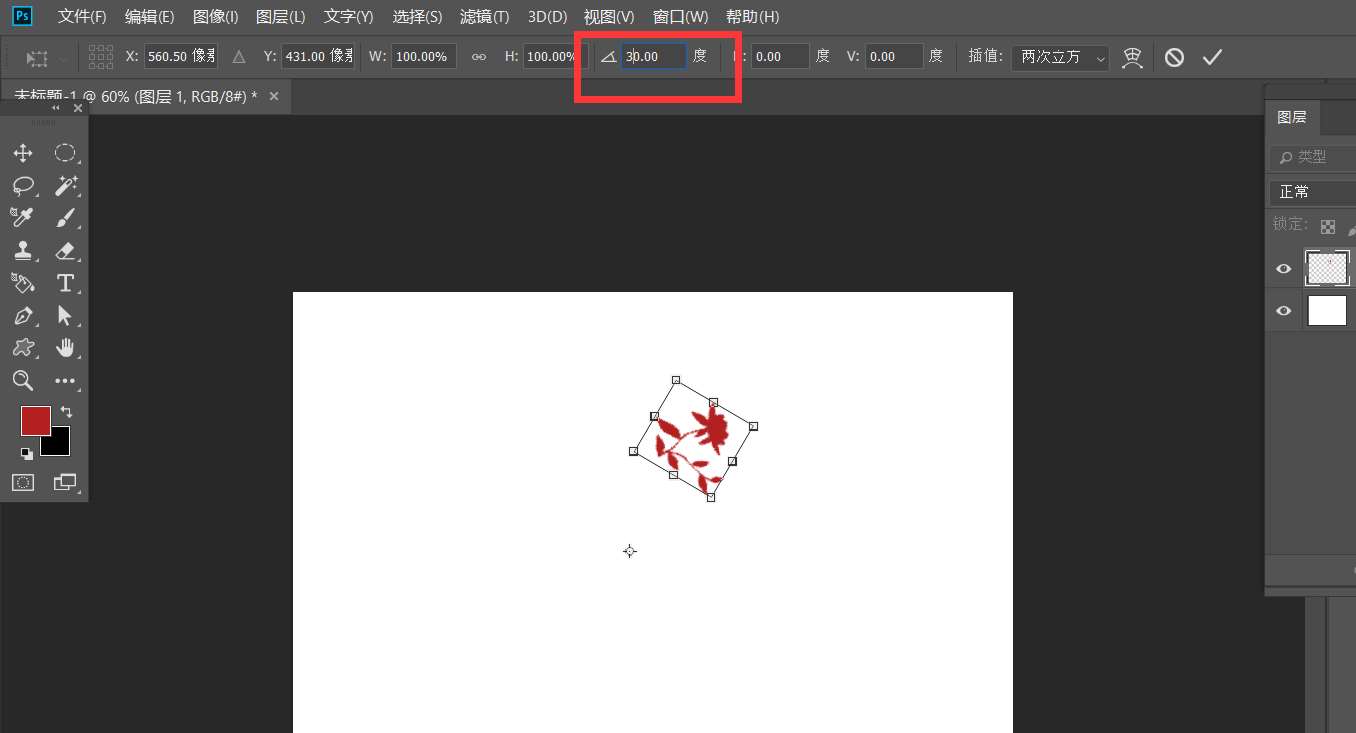Activate the Zoom tool
The height and width of the screenshot is (733, 1356).
(23, 381)
